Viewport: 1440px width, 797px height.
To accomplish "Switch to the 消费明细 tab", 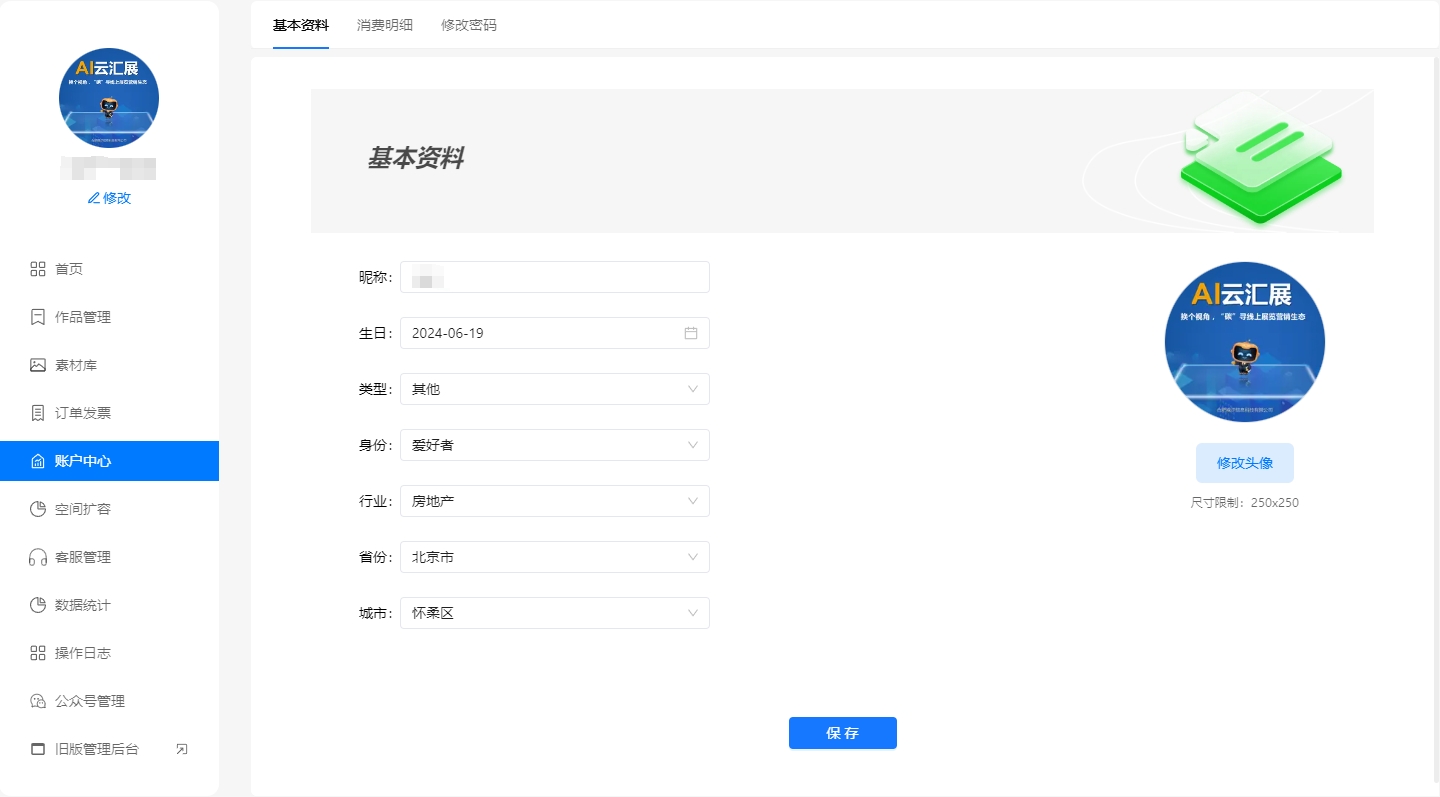I will click(384, 26).
